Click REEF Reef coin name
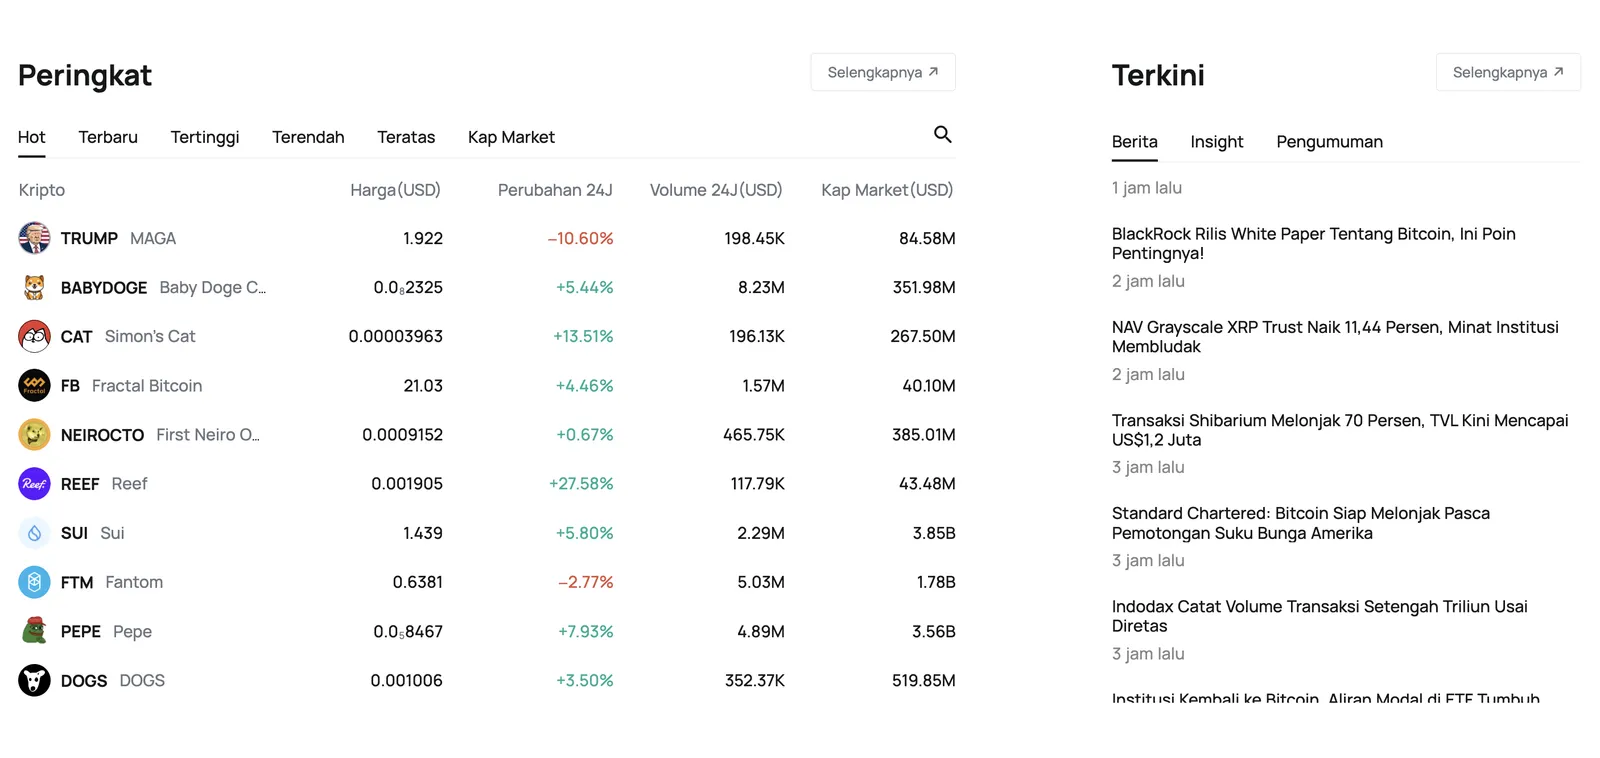 point(104,484)
